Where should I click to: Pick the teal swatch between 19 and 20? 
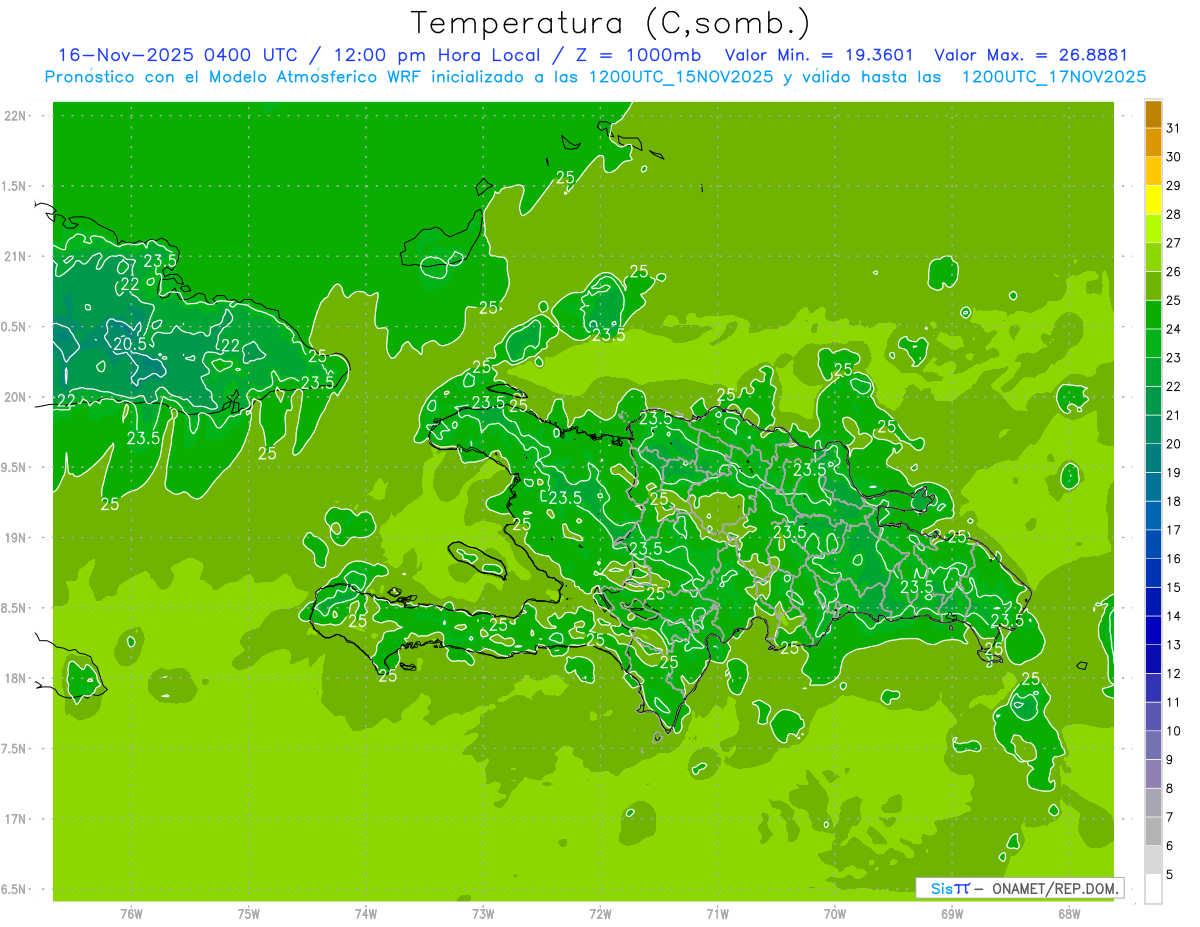click(x=1153, y=459)
